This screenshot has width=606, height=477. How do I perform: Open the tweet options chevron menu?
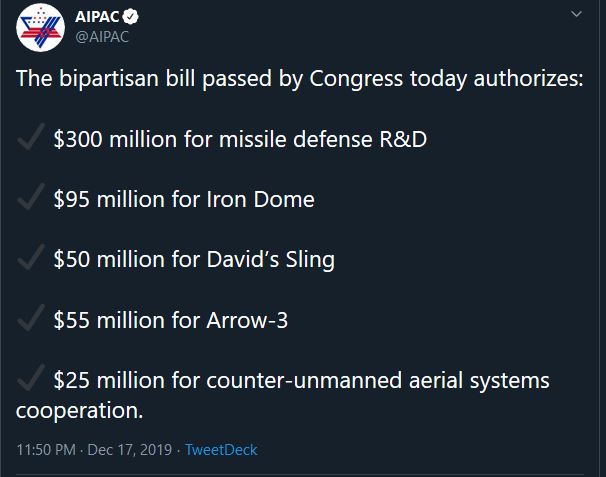(575, 15)
